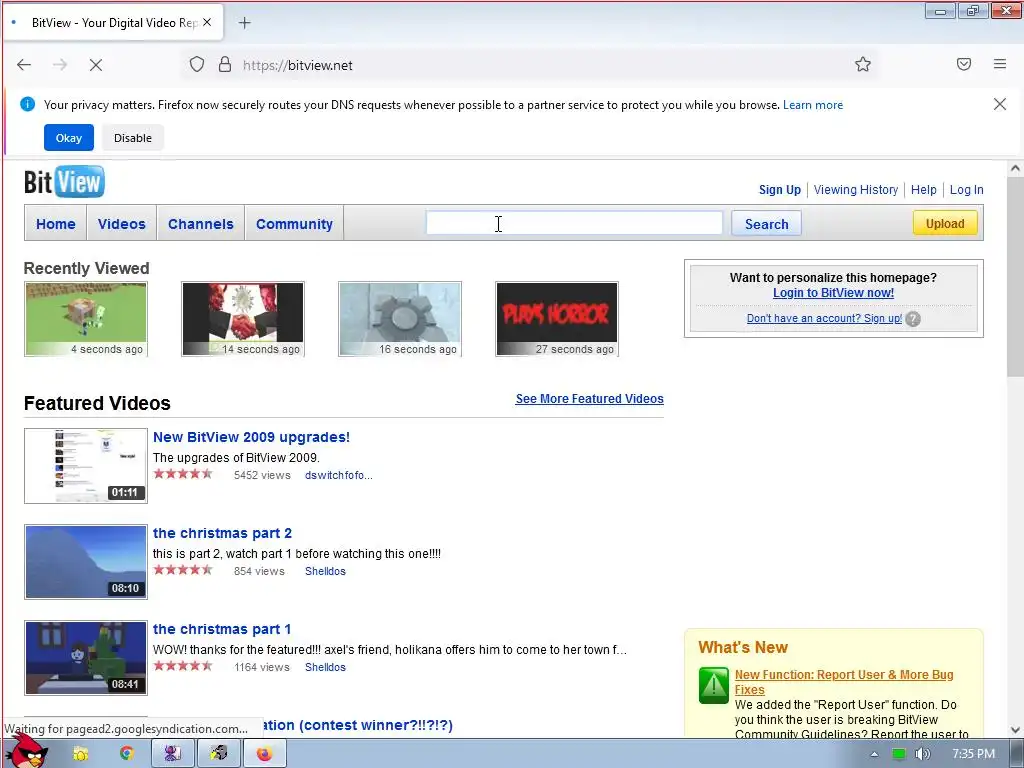Viewport: 1024px width, 768px height.
Task: Click the 7:35 PM taskbar clock
Action: [973, 754]
